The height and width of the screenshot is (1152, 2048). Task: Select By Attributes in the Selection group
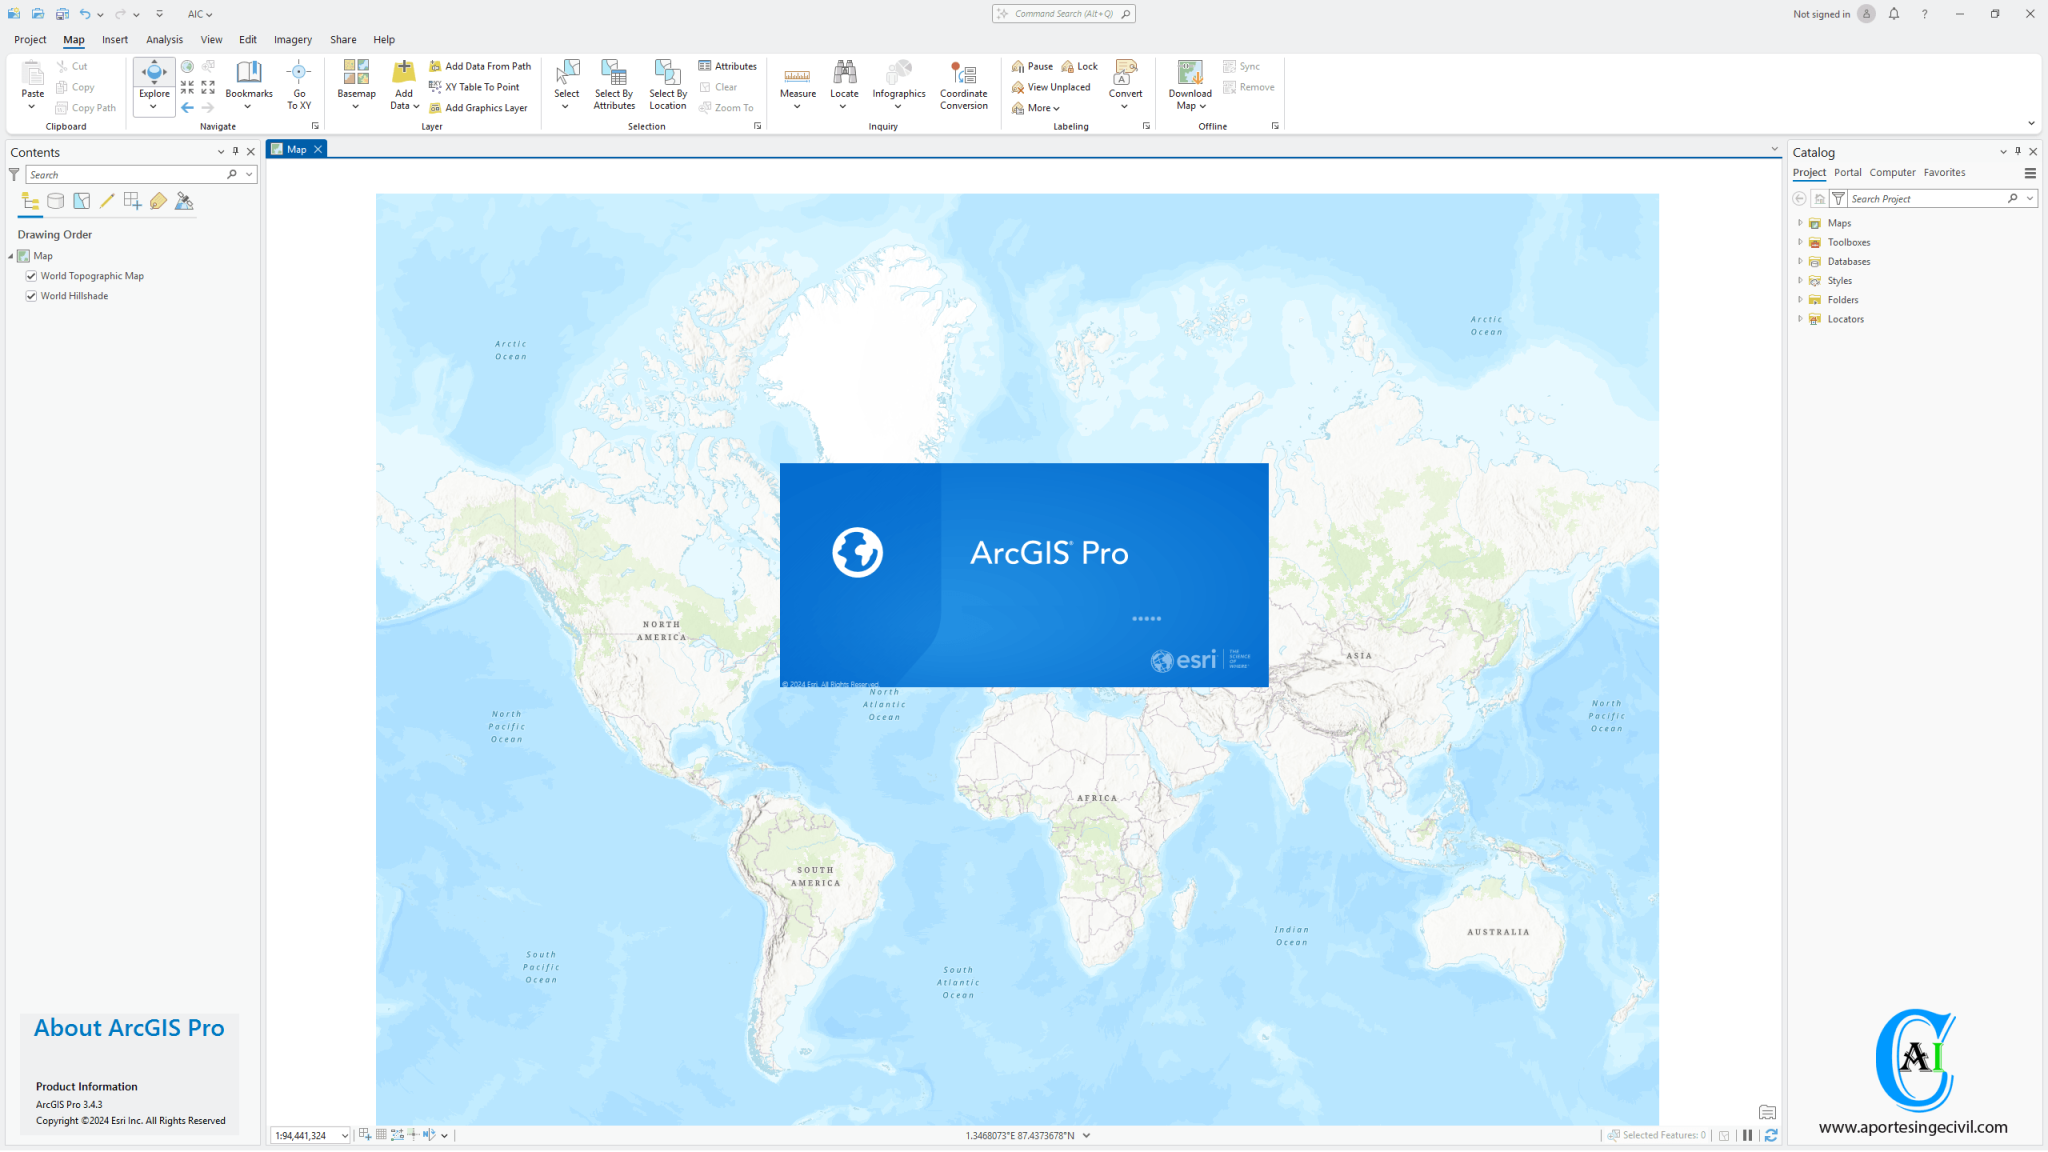pos(613,84)
